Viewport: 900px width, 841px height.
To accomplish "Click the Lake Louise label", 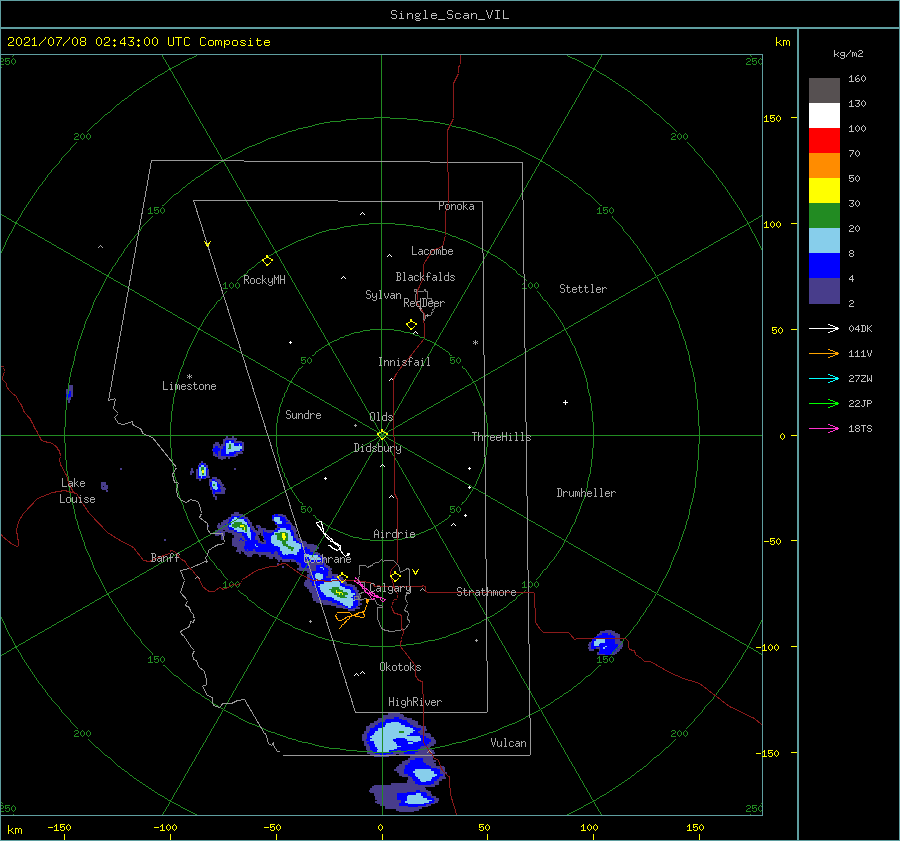I will (77, 491).
